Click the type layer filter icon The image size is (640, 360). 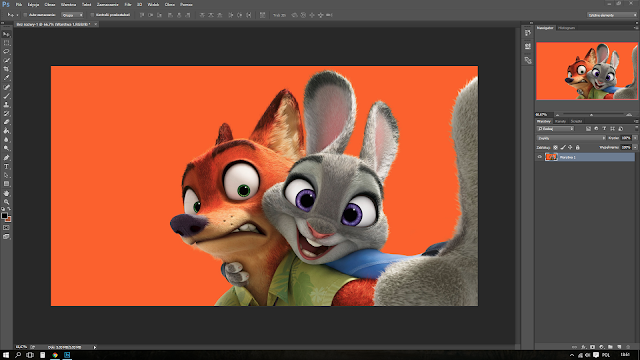click(x=604, y=129)
